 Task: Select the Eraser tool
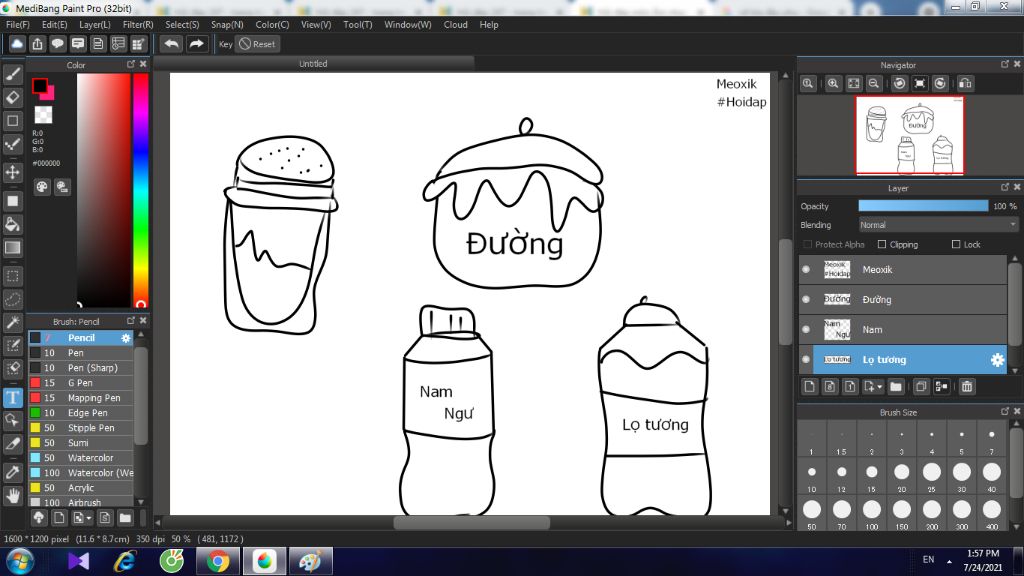click(x=12, y=97)
